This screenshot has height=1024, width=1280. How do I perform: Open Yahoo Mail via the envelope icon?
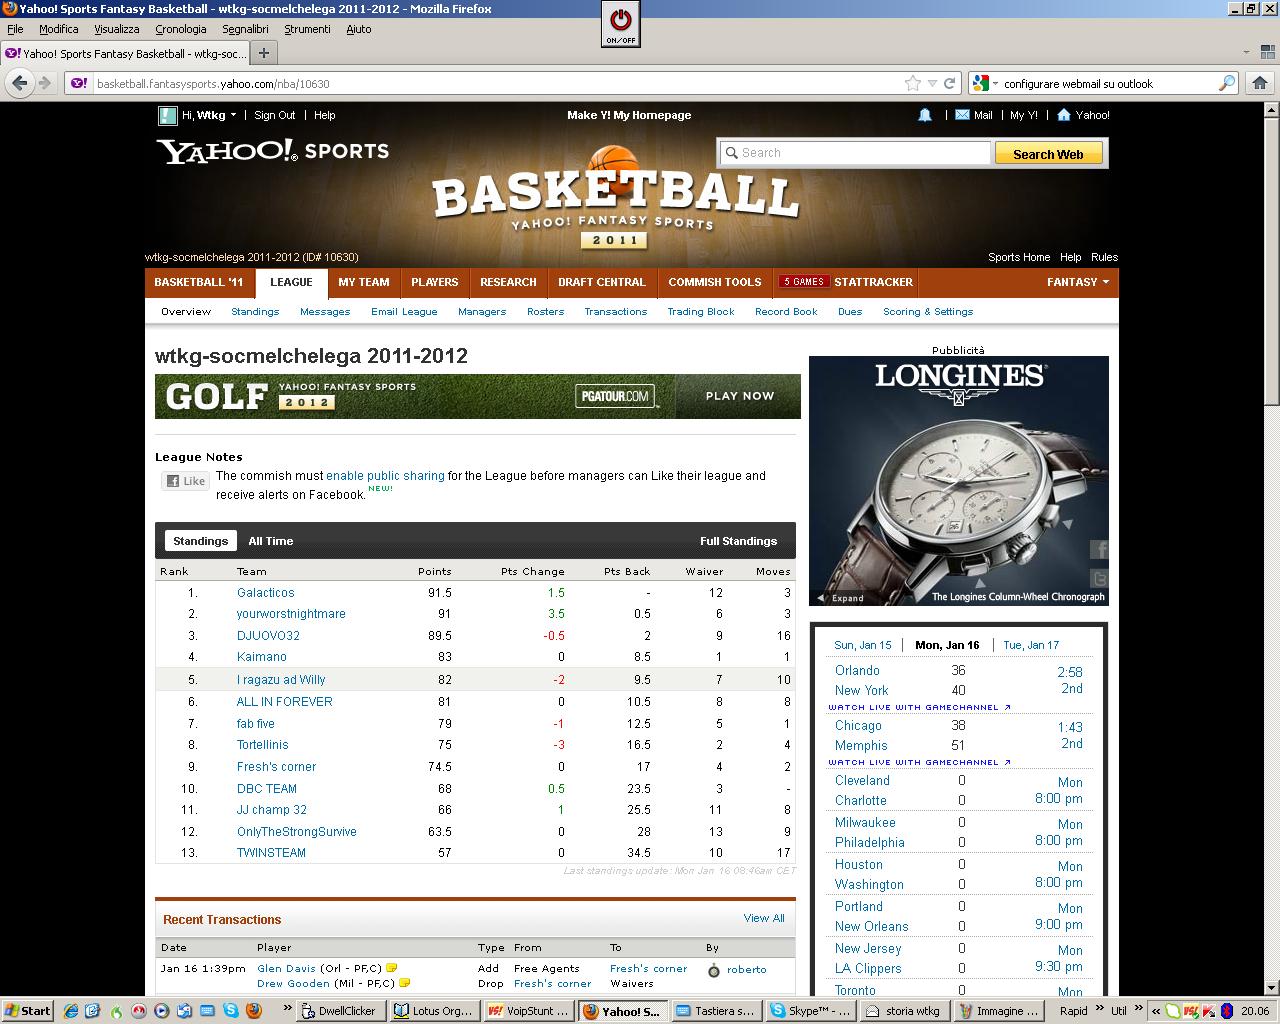(x=962, y=115)
